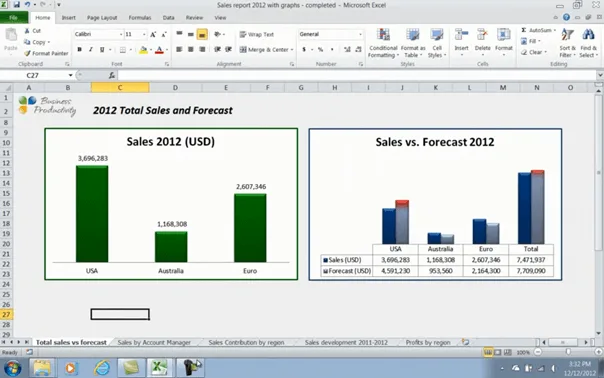
Task: Open Sort & Filter menu
Action: (567, 43)
